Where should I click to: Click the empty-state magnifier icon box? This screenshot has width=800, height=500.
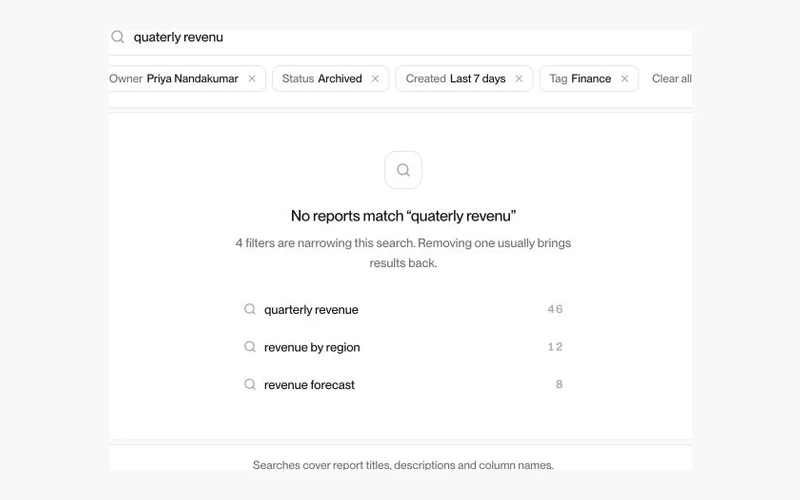[403, 170]
